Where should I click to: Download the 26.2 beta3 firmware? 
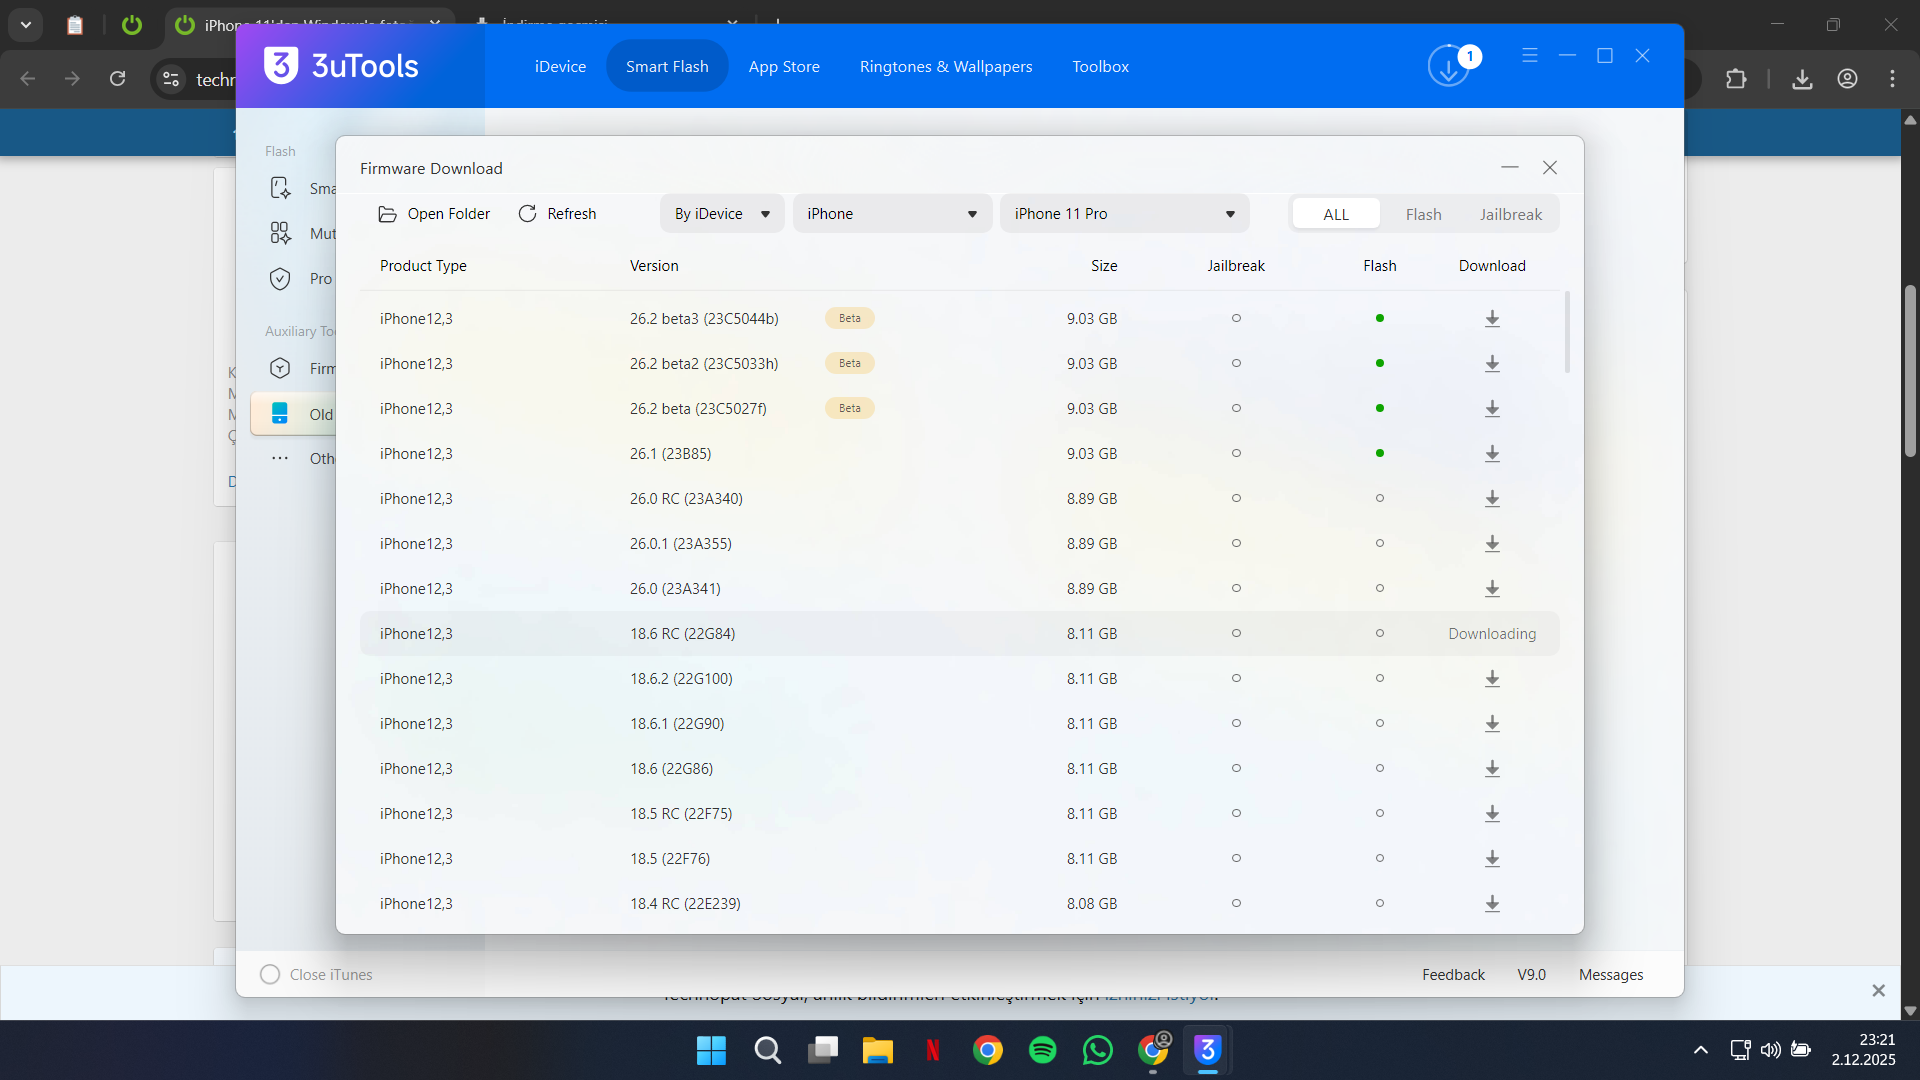(x=1492, y=319)
